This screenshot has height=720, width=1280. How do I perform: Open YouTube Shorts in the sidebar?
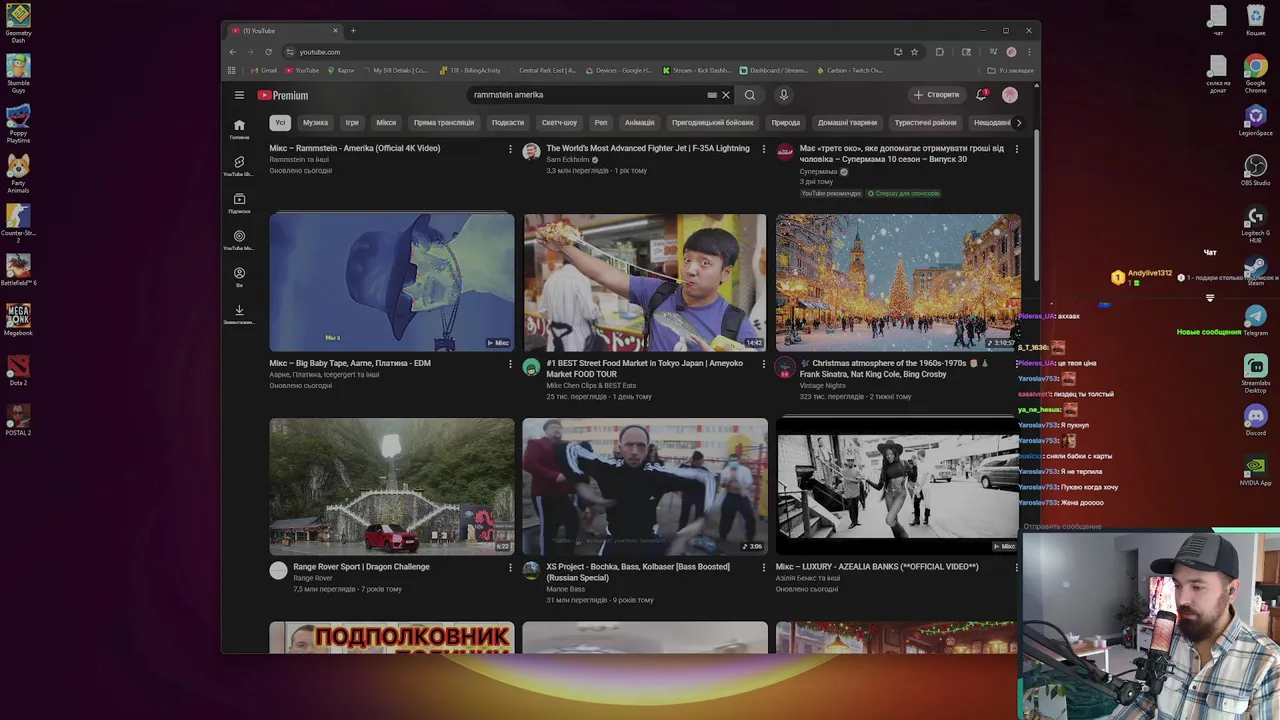pos(239,166)
